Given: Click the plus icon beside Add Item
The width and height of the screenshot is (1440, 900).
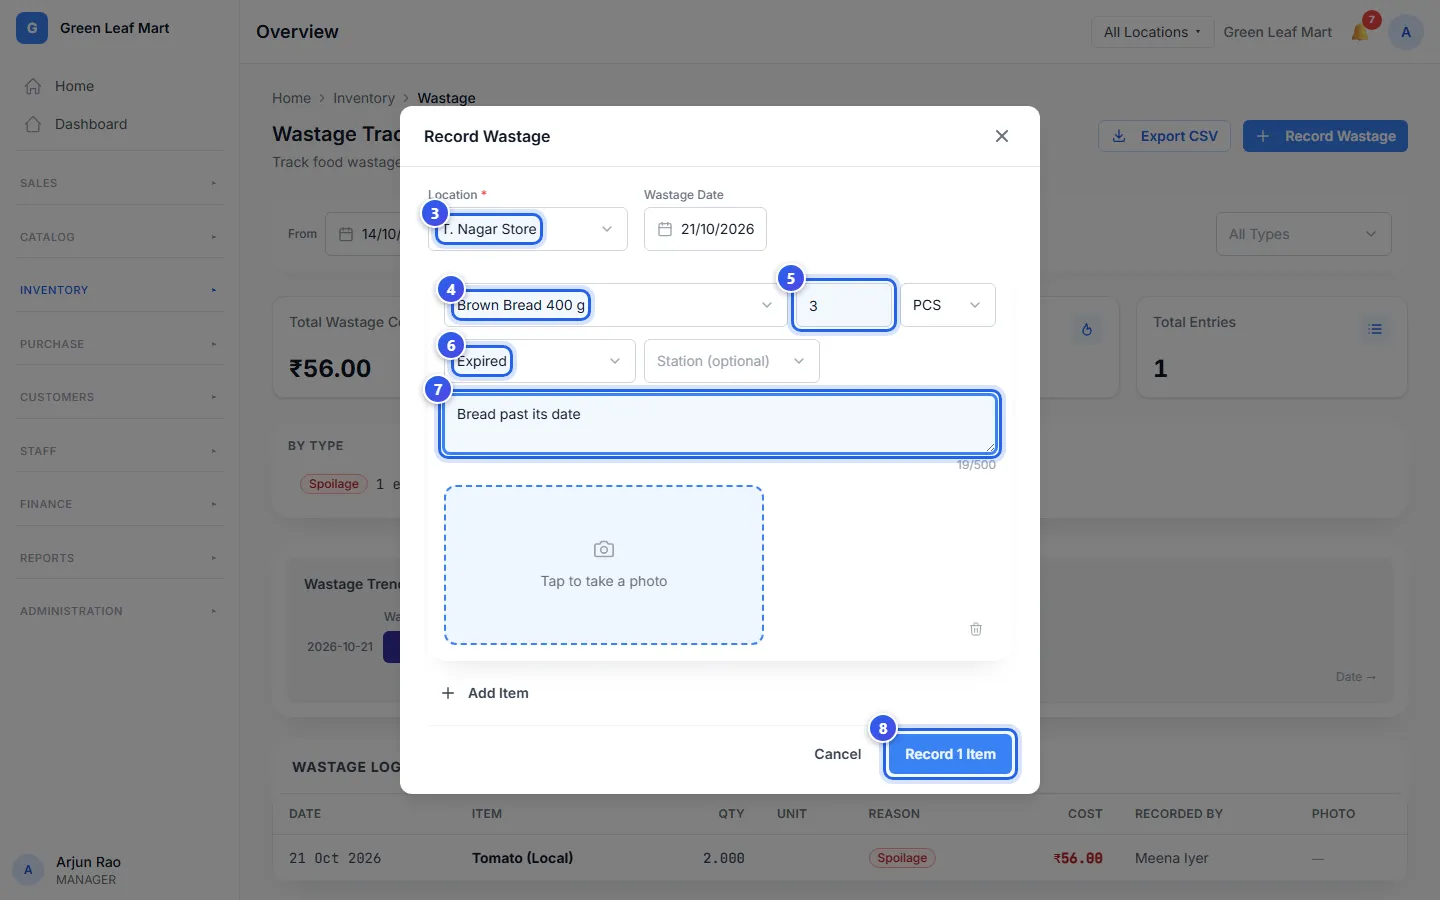Looking at the screenshot, I should coord(448,693).
